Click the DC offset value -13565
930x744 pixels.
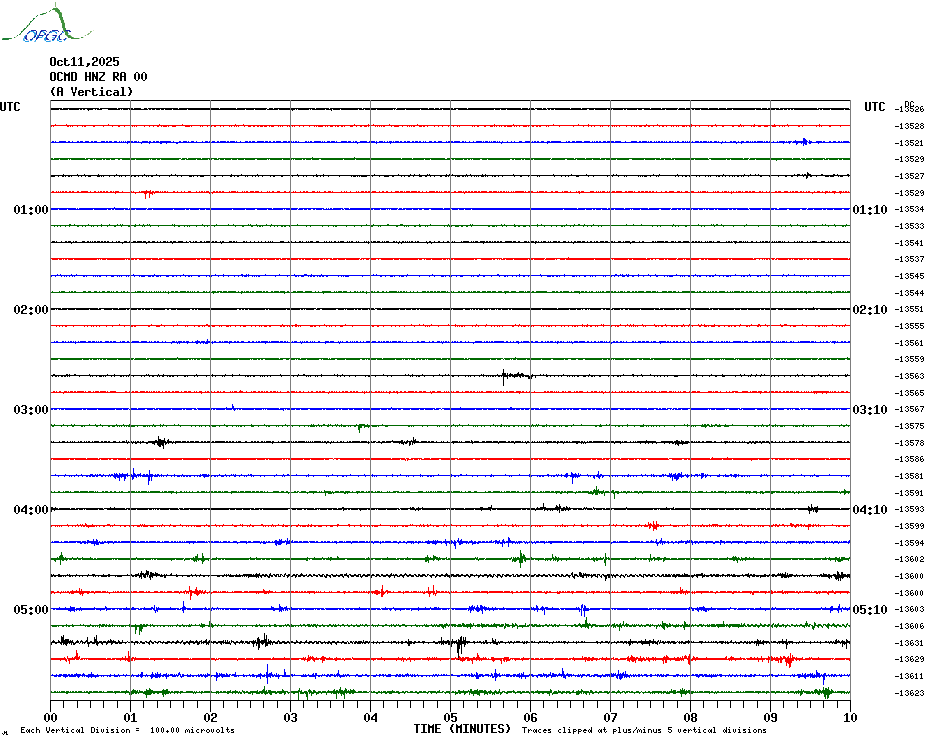[909, 393]
